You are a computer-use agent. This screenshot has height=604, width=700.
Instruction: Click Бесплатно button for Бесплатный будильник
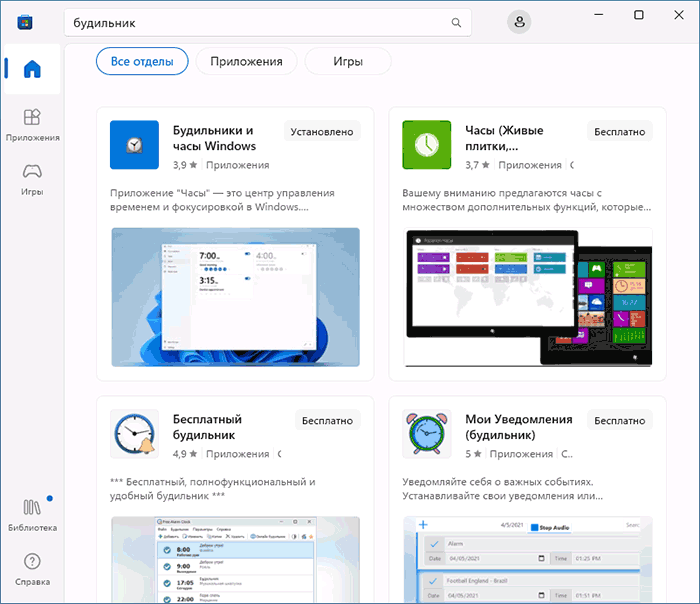pos(327,420)
